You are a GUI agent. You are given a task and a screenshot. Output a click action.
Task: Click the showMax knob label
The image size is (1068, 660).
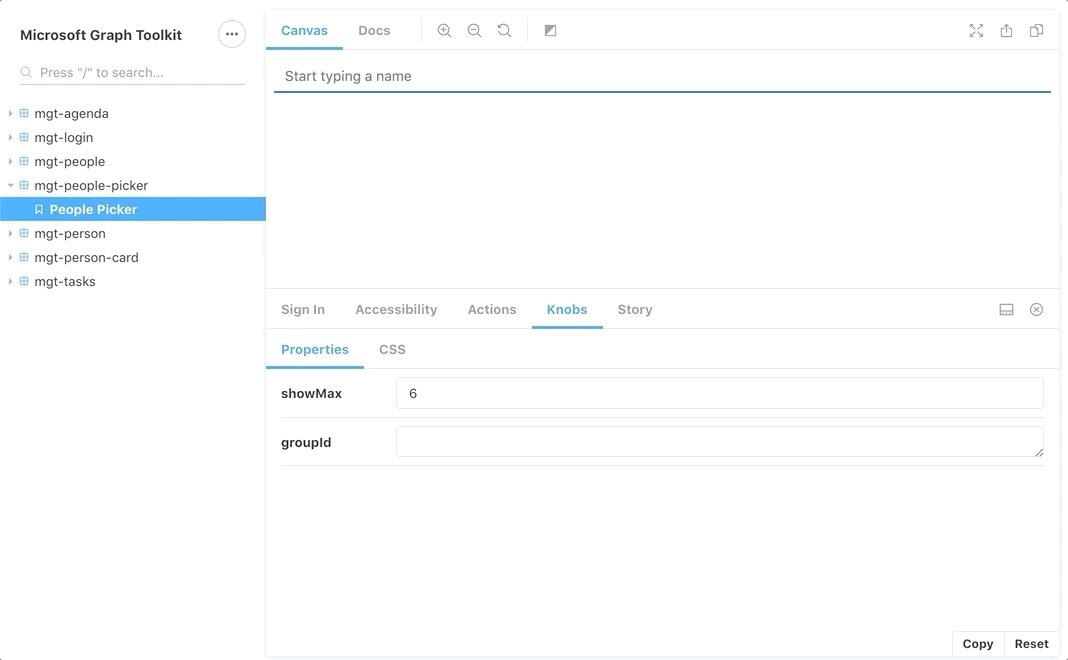tap(311, 394)
